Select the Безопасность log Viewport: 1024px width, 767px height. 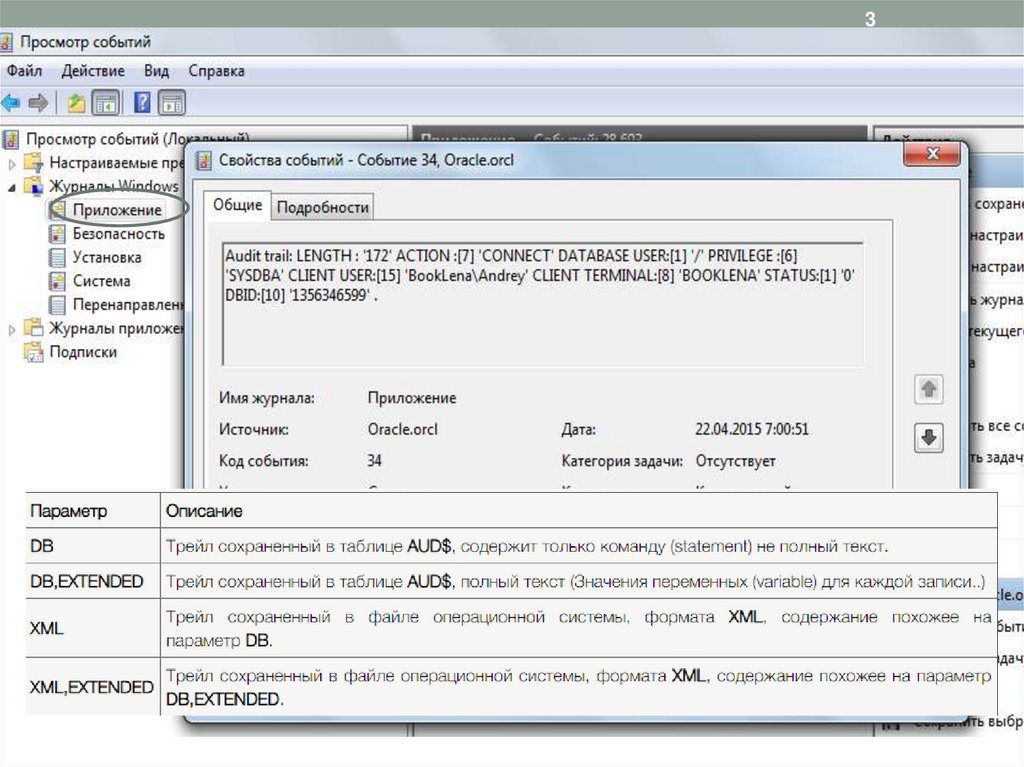(x=118, y=233)
